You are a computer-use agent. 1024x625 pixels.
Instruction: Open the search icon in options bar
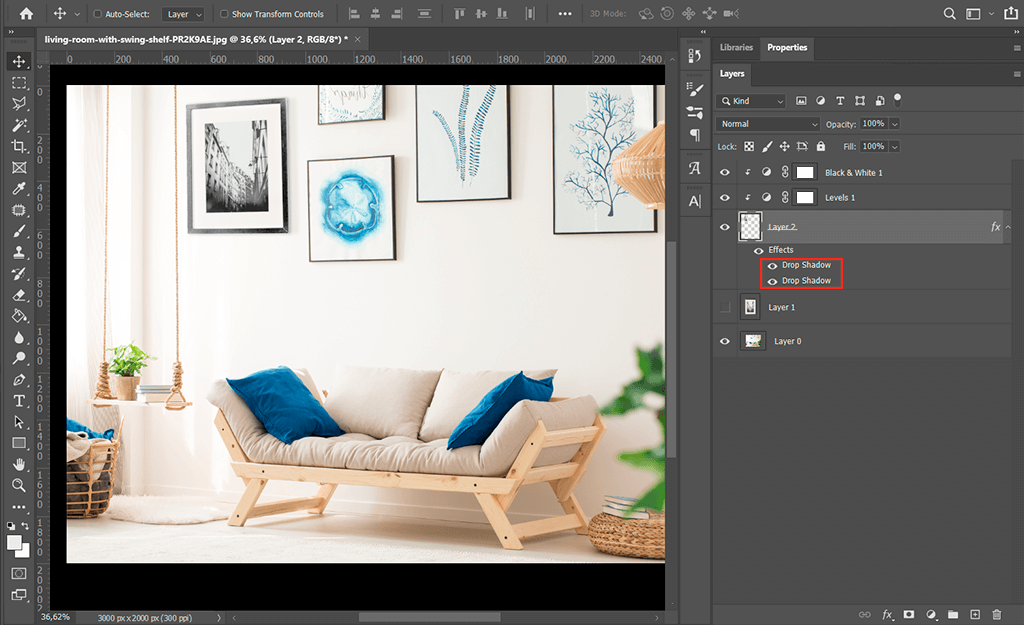coord(950,13)
